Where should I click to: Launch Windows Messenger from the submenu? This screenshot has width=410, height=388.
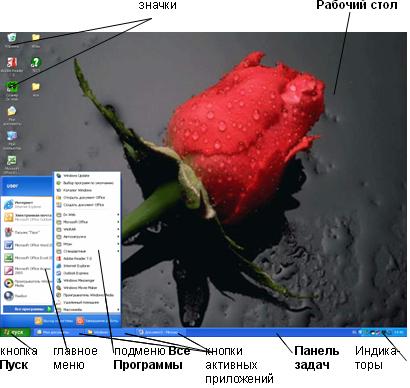[x=87, y=280]
